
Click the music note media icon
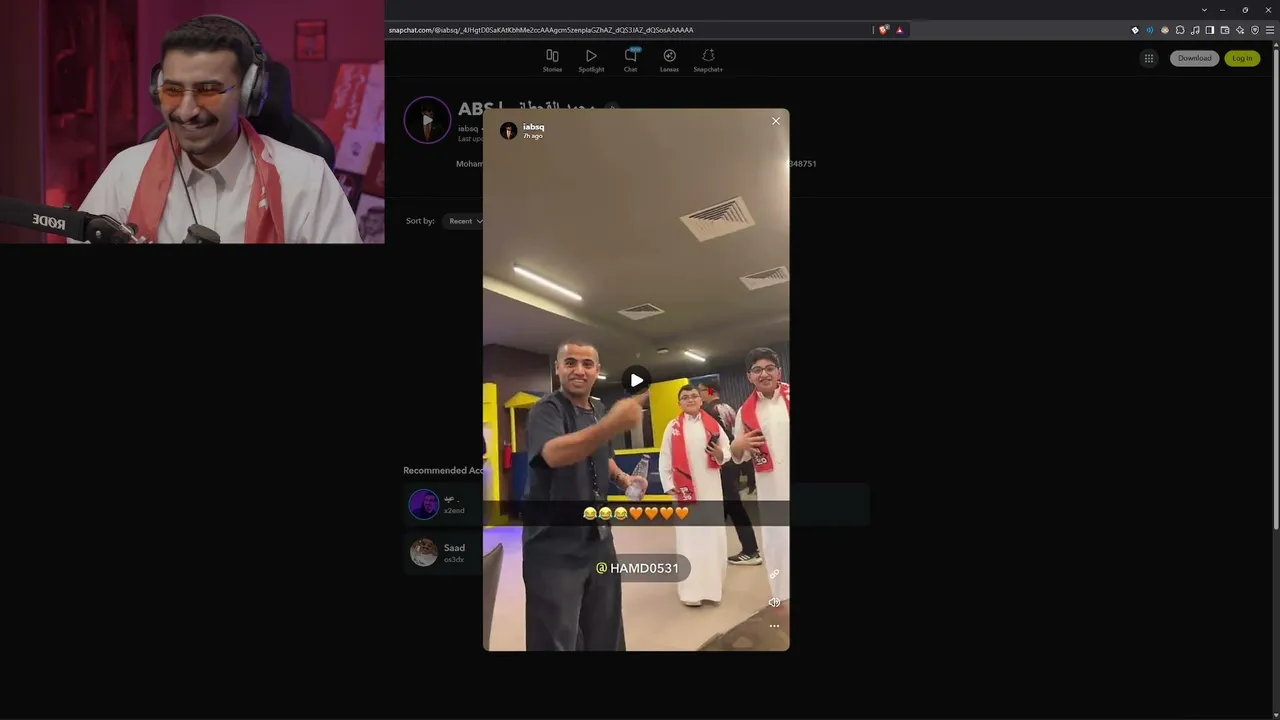coord(1195,30)
